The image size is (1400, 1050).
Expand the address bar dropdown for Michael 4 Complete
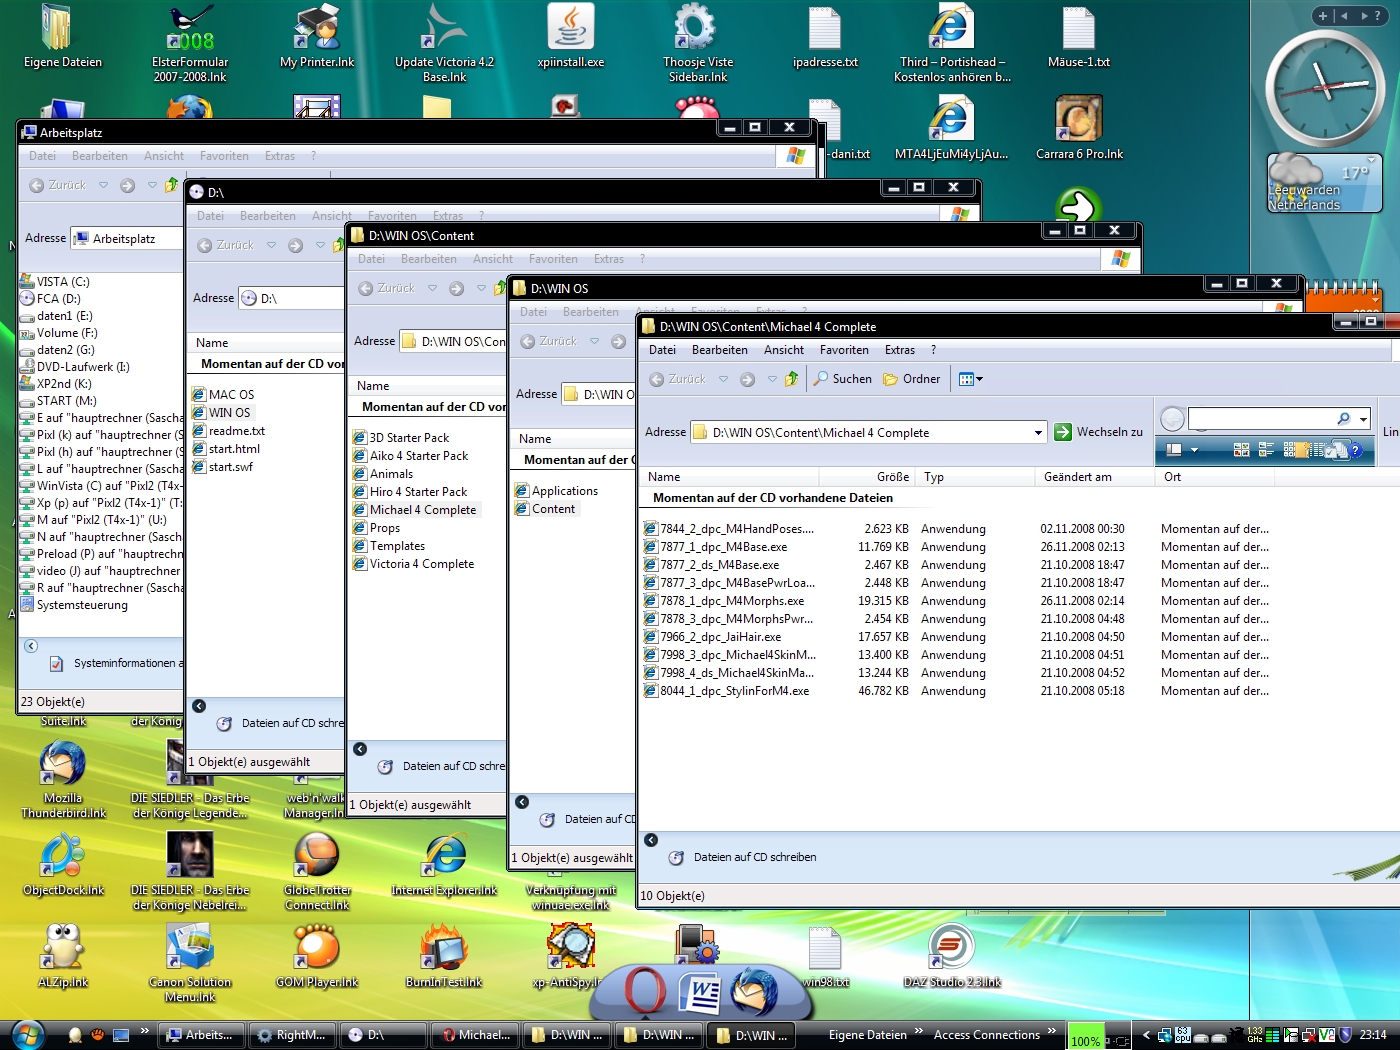tap(1038, 433)
